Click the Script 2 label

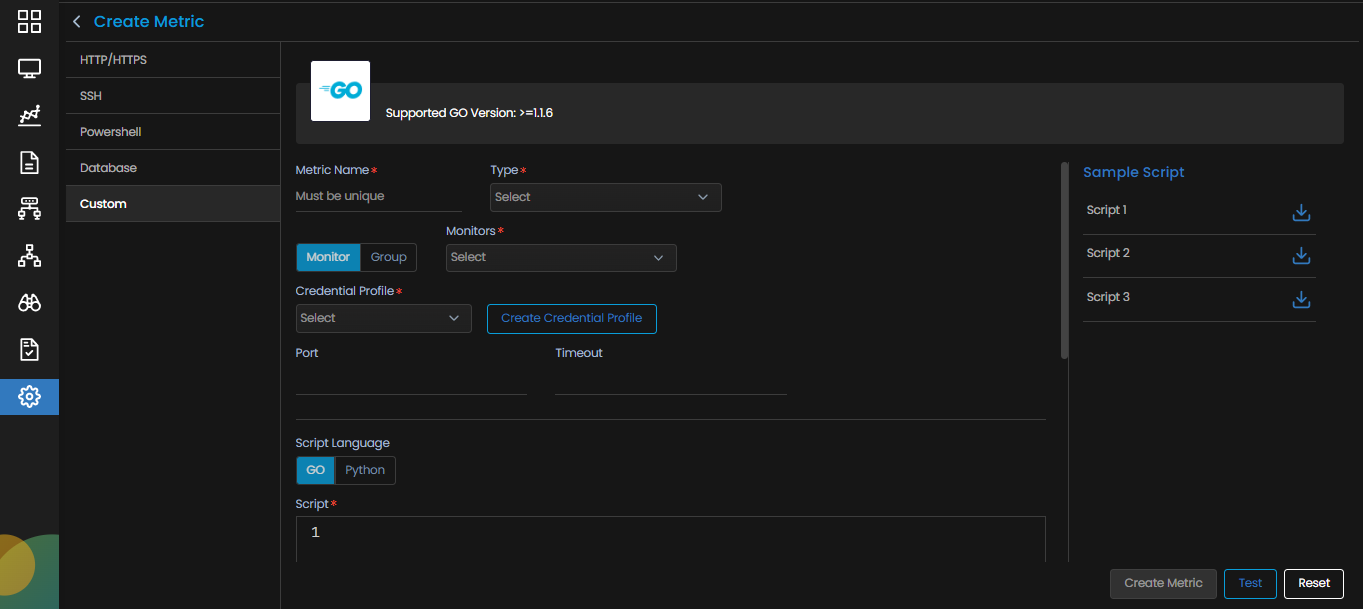pos(1108,253)
